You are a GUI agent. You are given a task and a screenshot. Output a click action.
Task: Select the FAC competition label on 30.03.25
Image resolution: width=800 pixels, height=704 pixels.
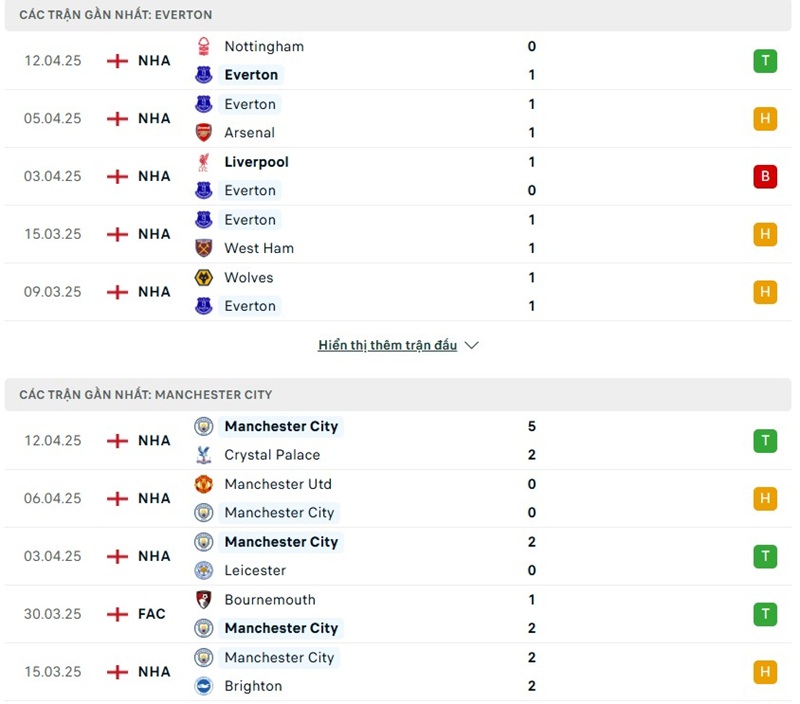coord(152,614)
